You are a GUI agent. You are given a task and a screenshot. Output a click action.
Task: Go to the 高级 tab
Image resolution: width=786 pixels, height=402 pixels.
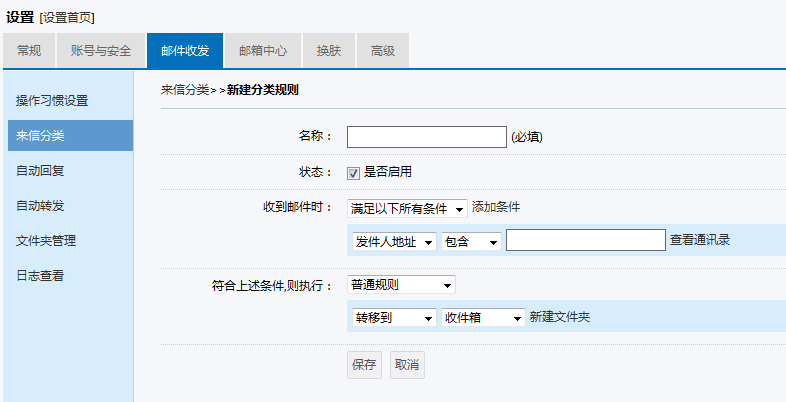click(x=382, y=50)
